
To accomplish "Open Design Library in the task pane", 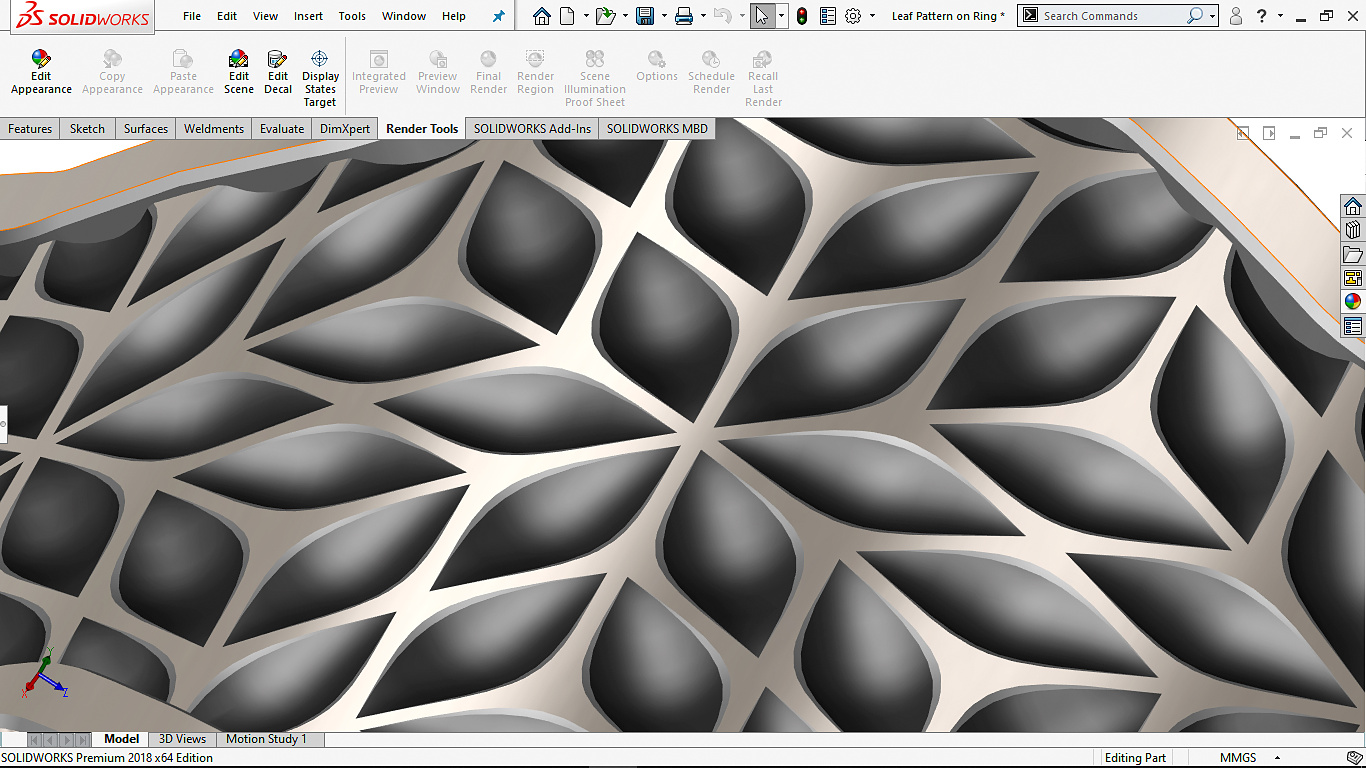I will pyautogui.click(x=1353, y=230).
